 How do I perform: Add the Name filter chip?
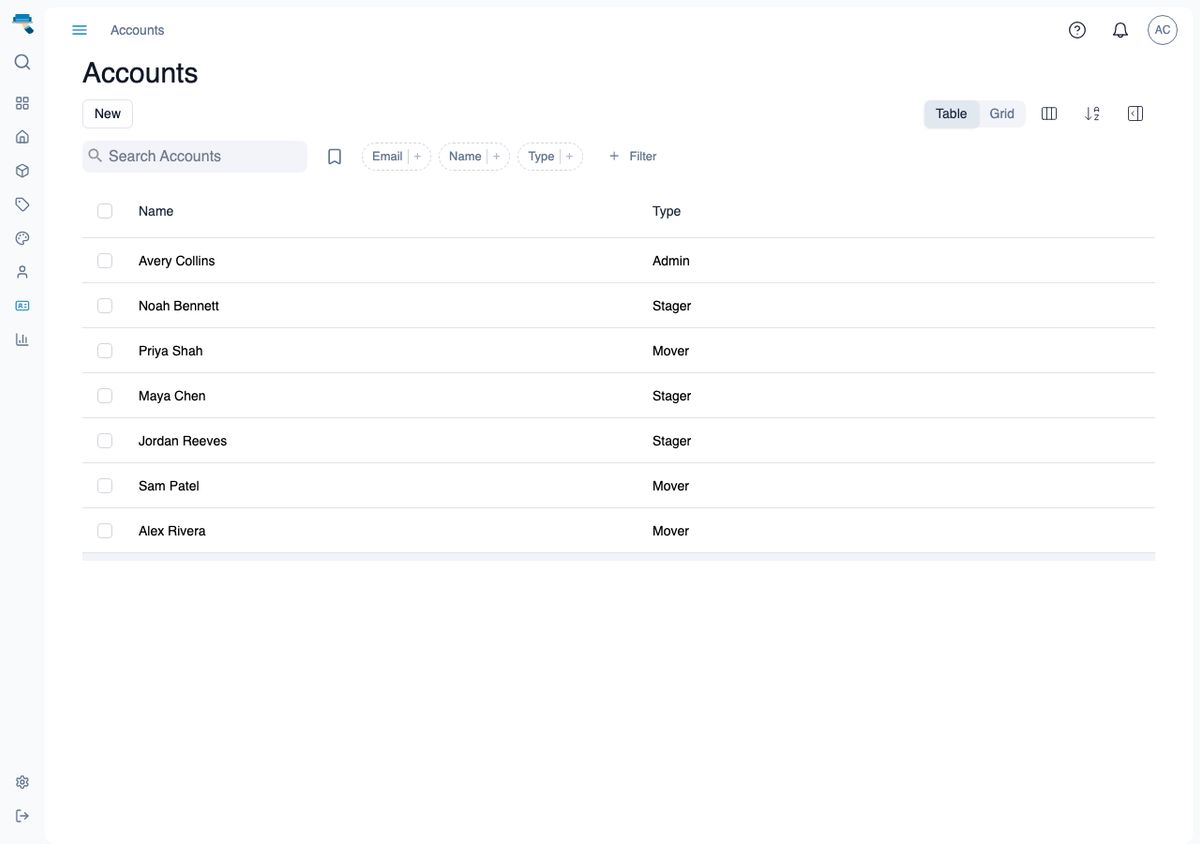[x=474, y=156]
